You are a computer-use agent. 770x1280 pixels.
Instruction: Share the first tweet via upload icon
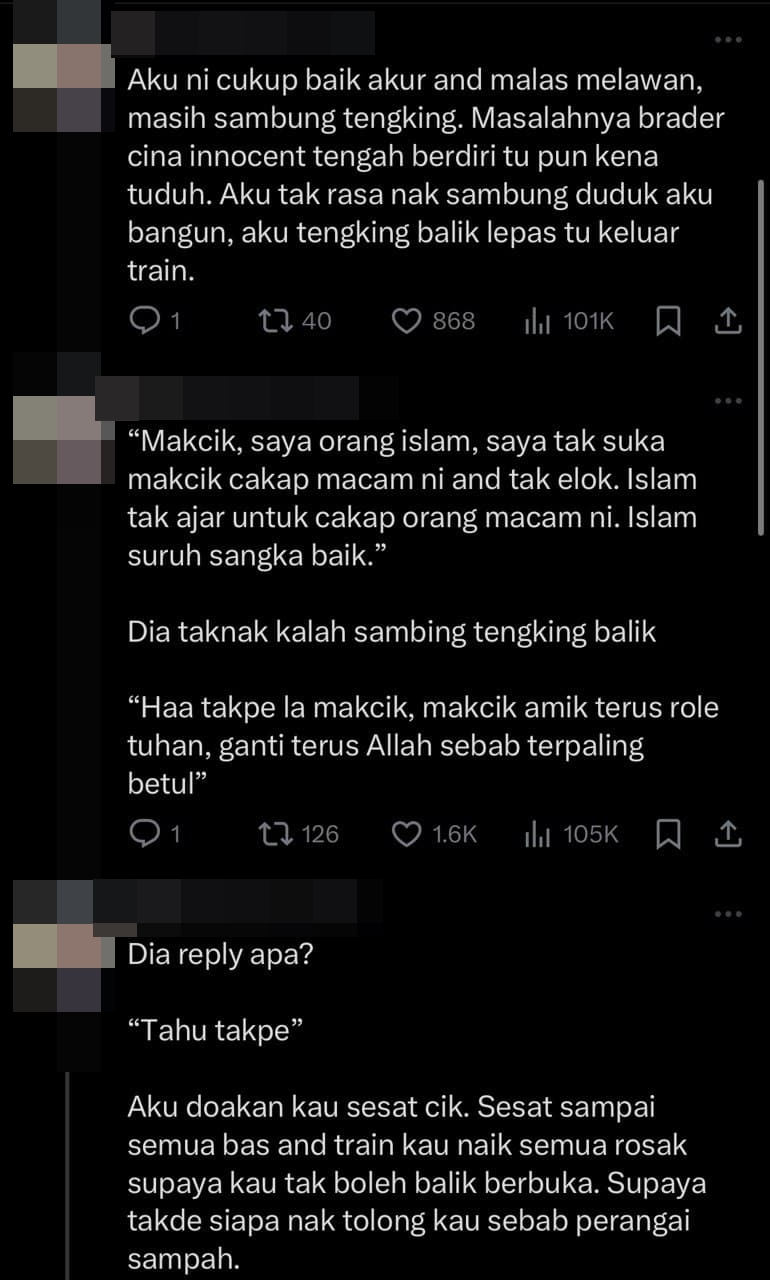point(729,321)
